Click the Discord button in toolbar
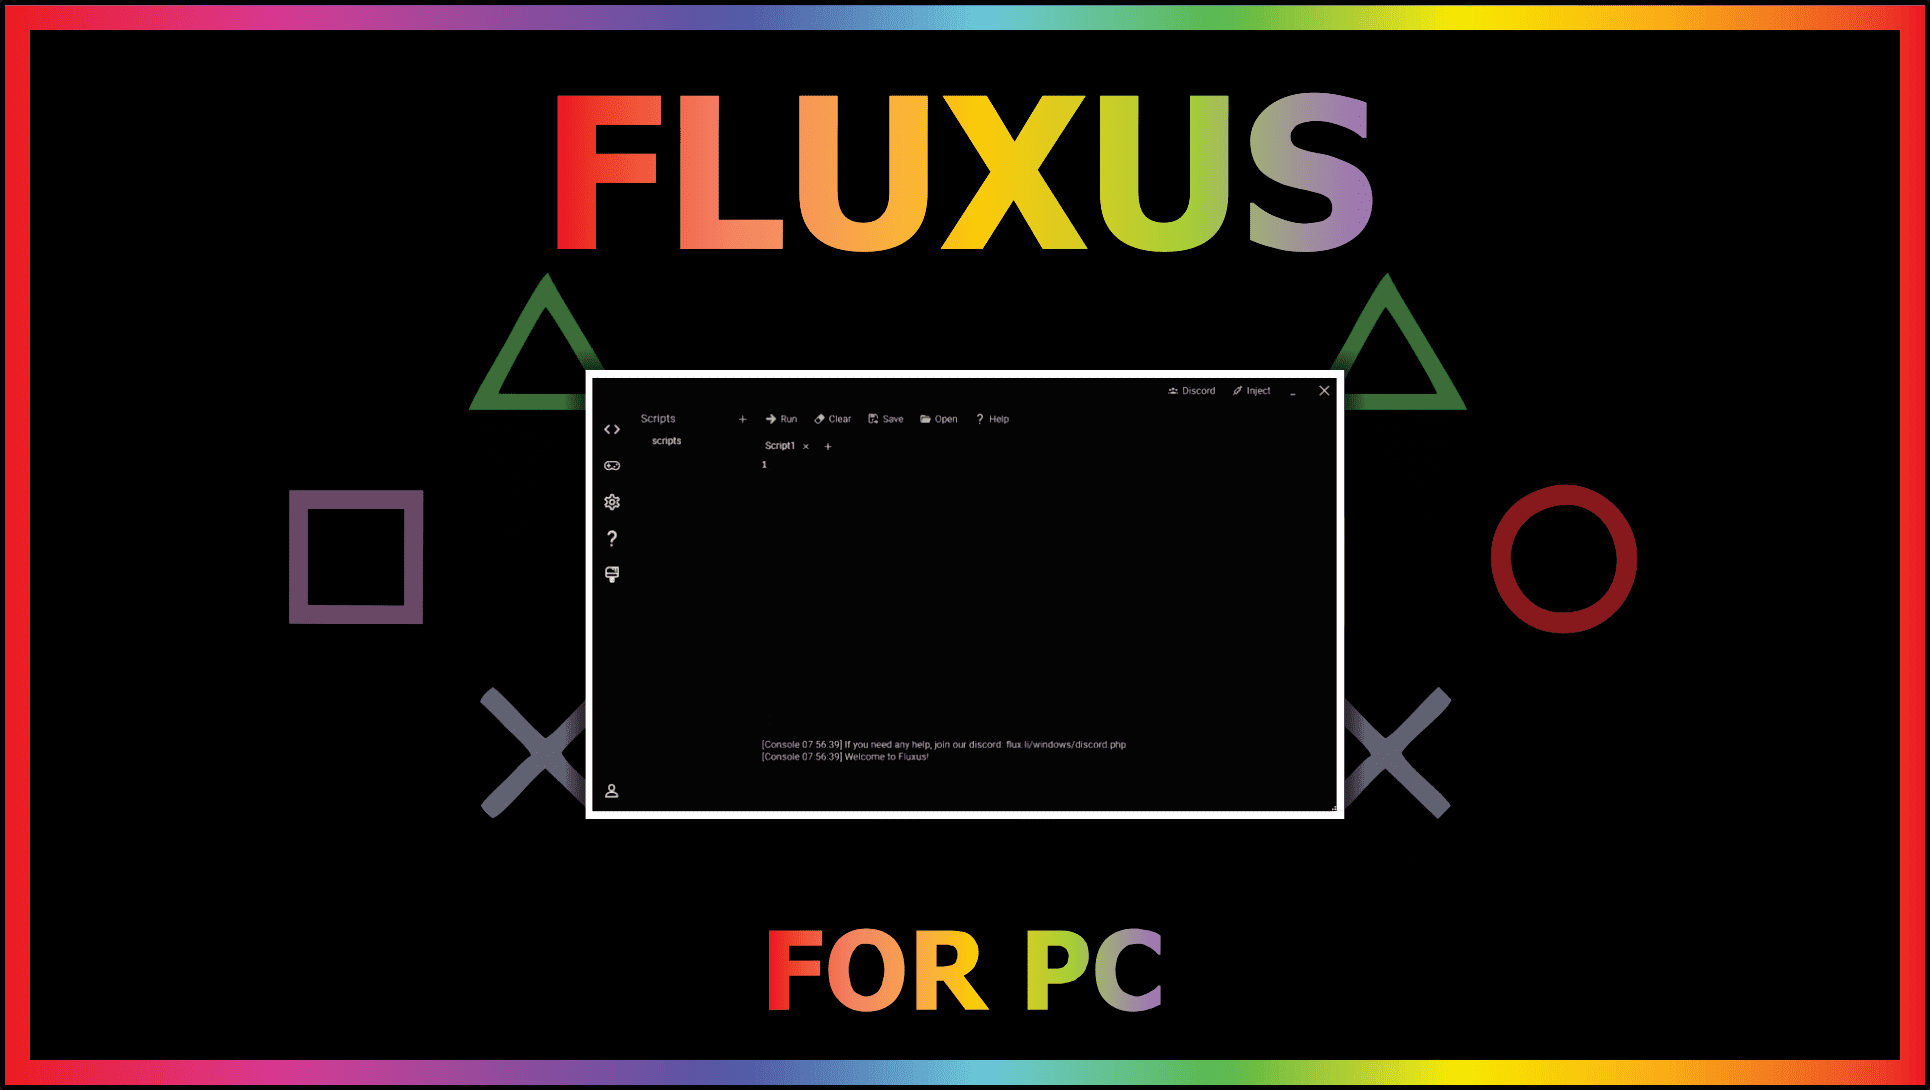This screenshot has height=1090, width=1930. click(x=1192, y=390)
